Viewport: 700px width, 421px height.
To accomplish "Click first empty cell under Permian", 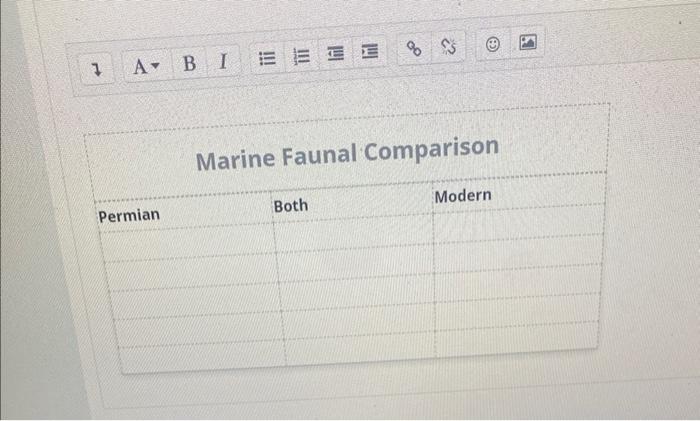I will click(x=188, y=243).
